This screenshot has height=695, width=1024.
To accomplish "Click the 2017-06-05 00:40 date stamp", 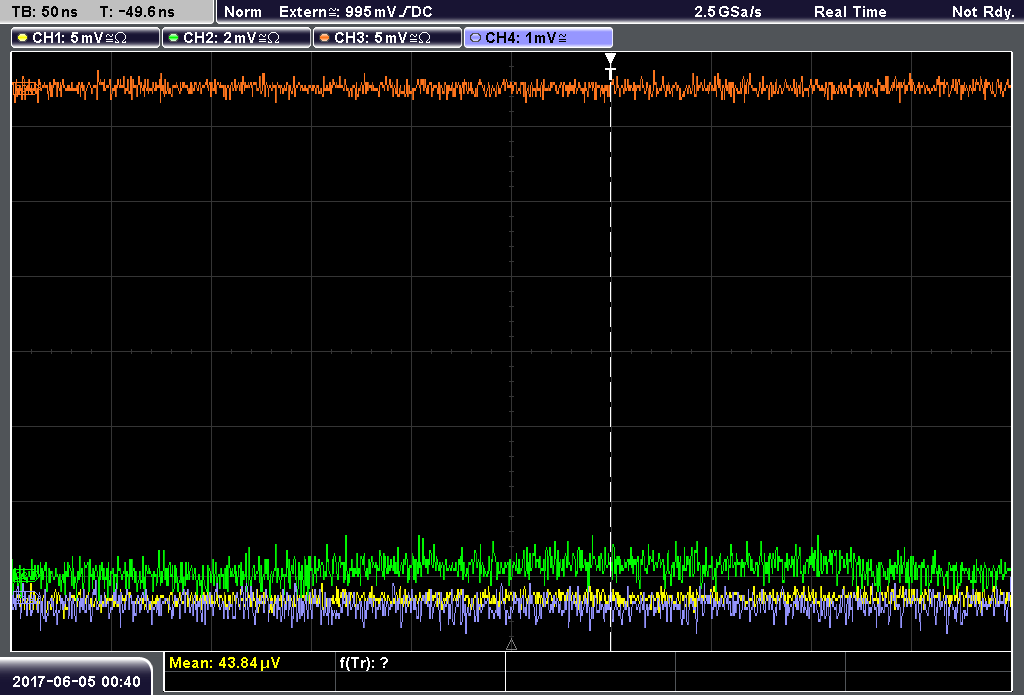I will pos(76,681).
